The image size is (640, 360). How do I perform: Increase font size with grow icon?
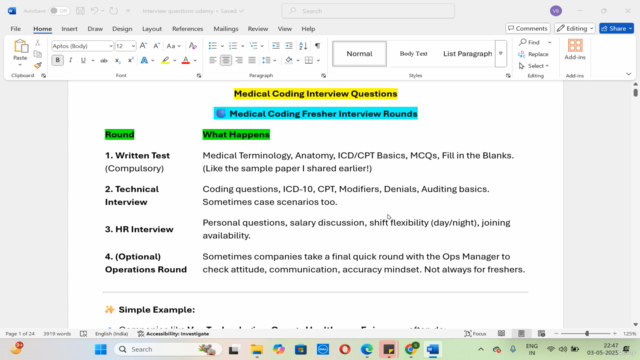[x=143, y=46]
